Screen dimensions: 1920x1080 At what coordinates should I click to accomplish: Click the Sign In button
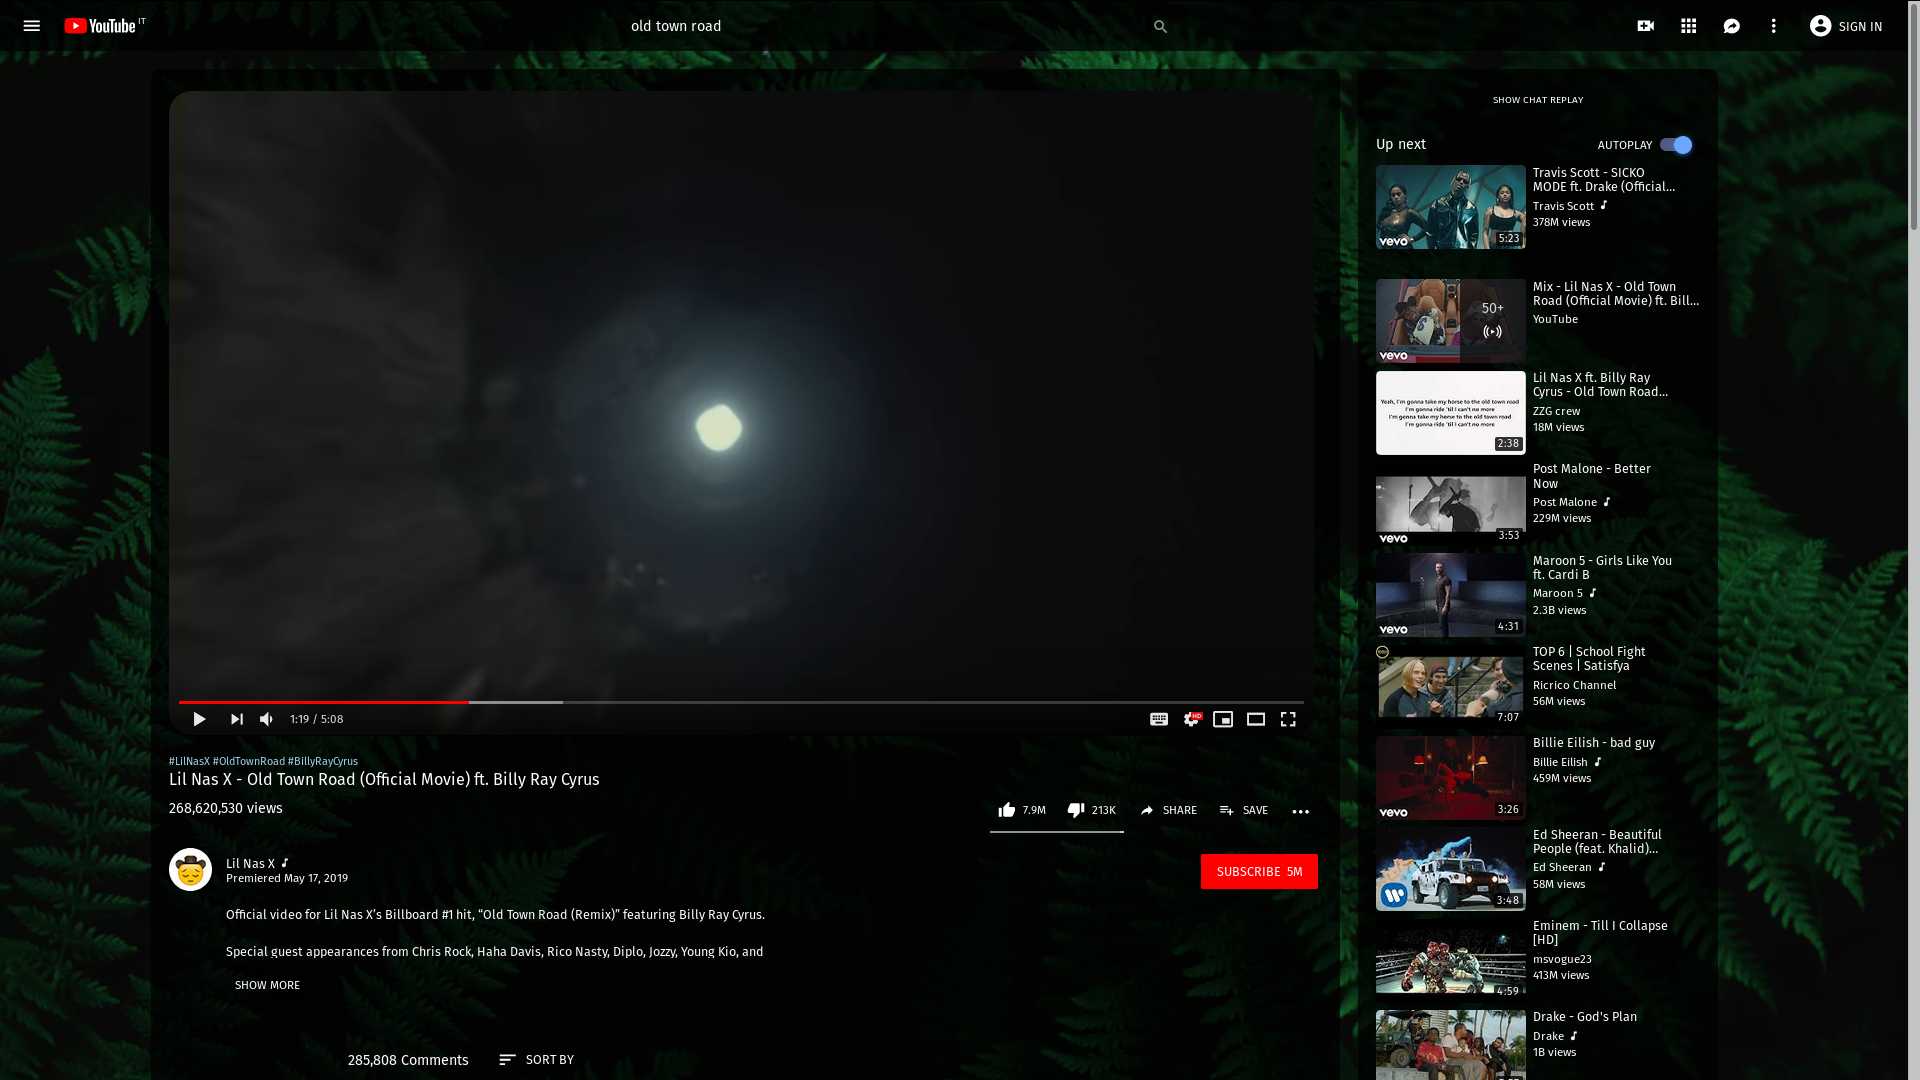1846,26
